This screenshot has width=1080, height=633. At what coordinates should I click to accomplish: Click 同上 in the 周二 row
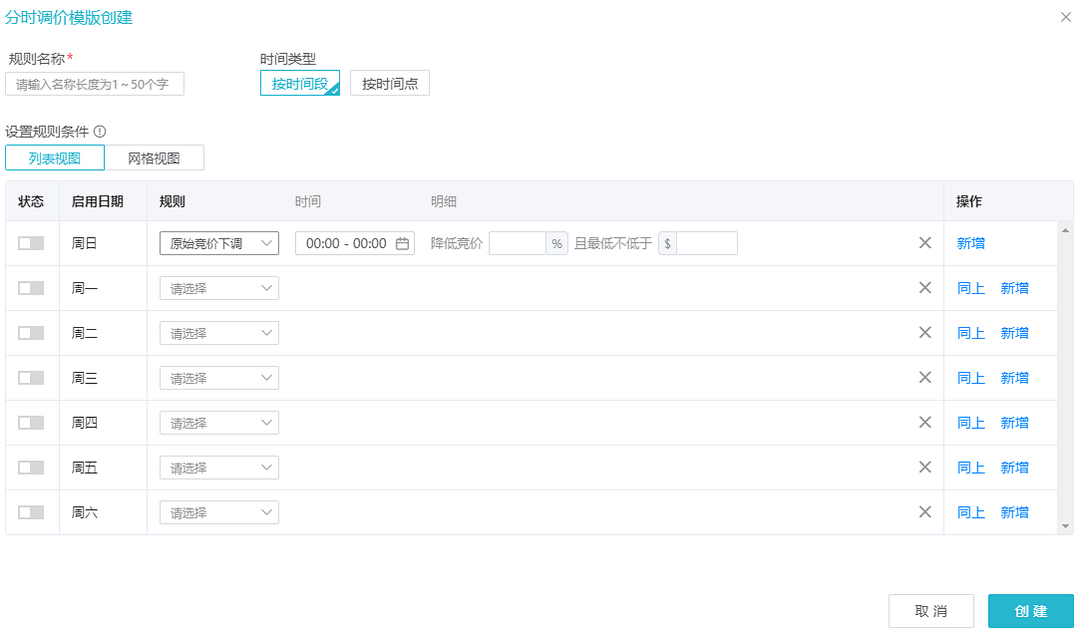tap(970, 333)
